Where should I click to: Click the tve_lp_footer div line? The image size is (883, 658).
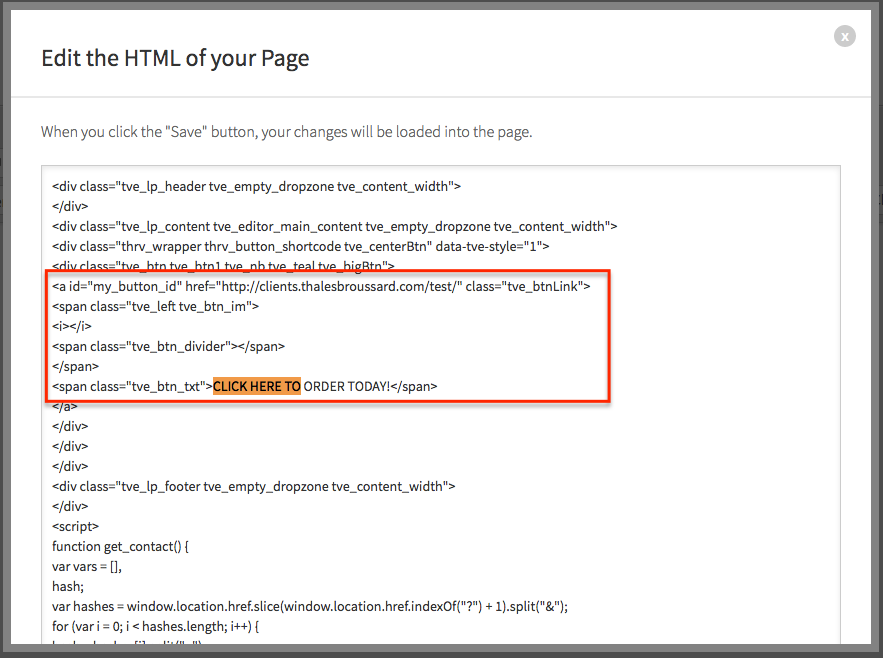[x=253, y=487]
